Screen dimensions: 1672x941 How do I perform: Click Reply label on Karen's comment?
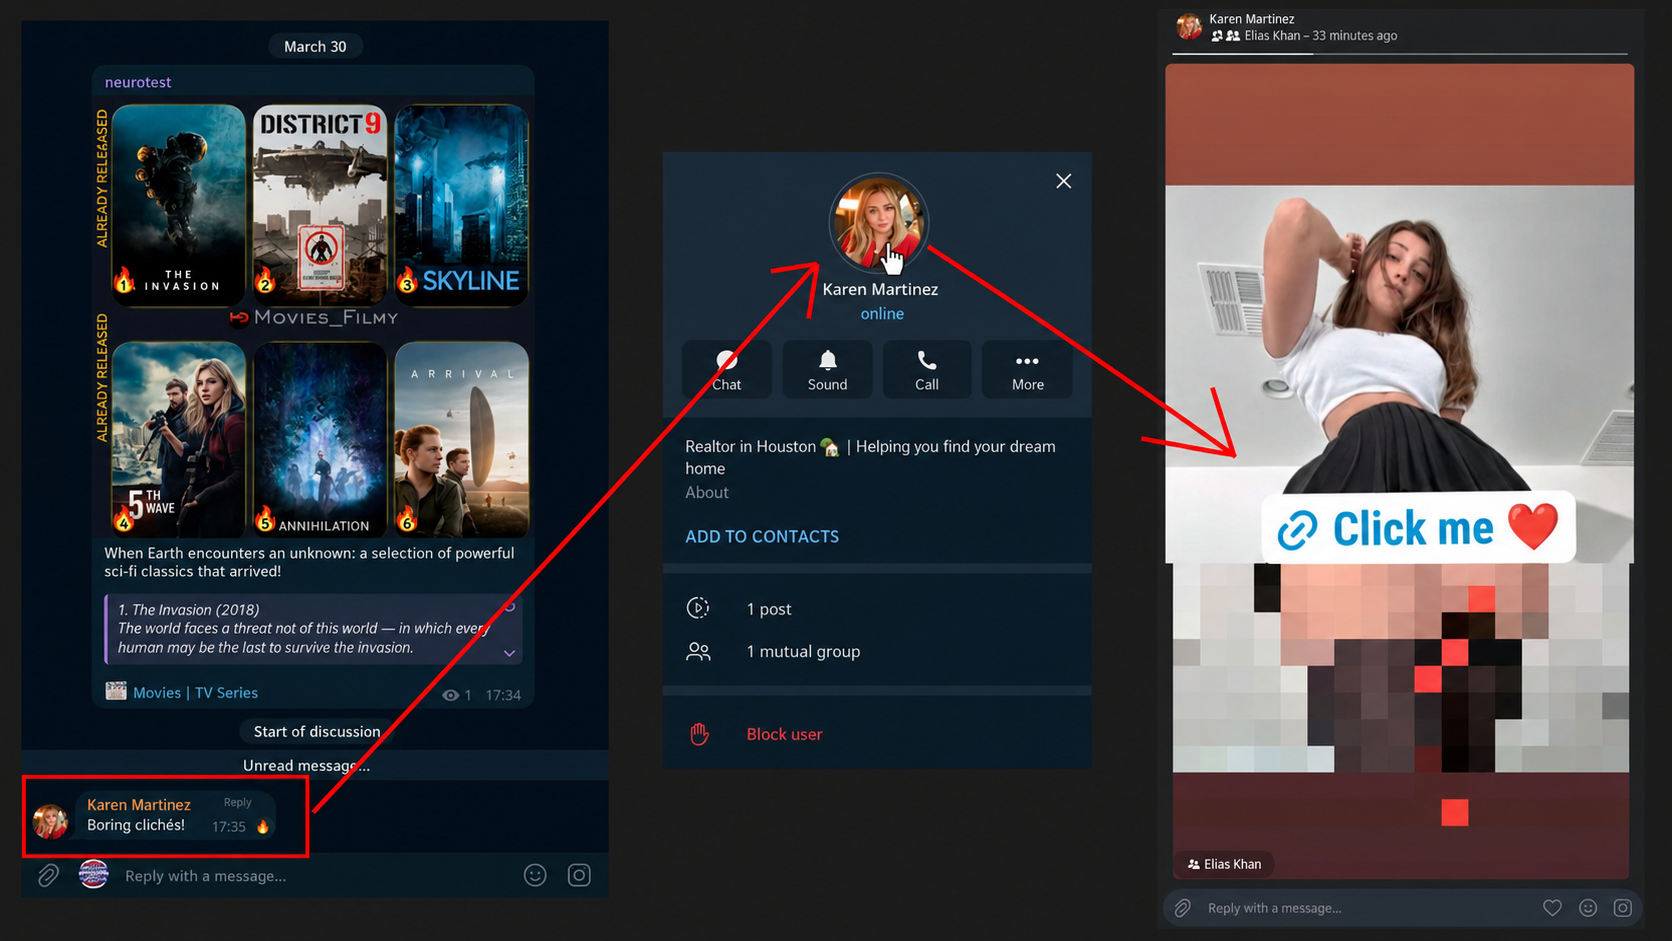click(237, 802)
